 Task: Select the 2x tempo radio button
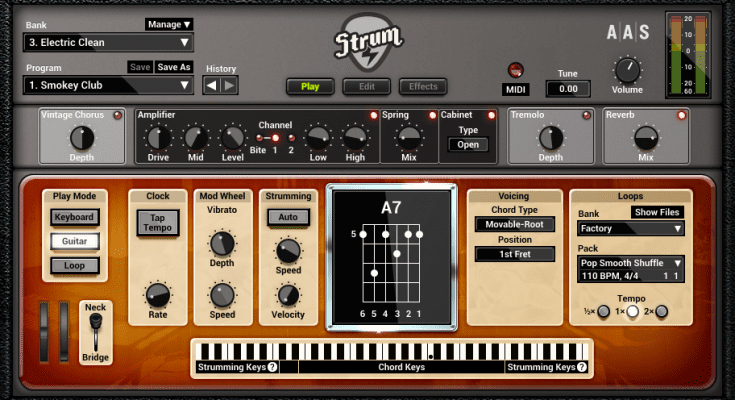coord(660,312)
